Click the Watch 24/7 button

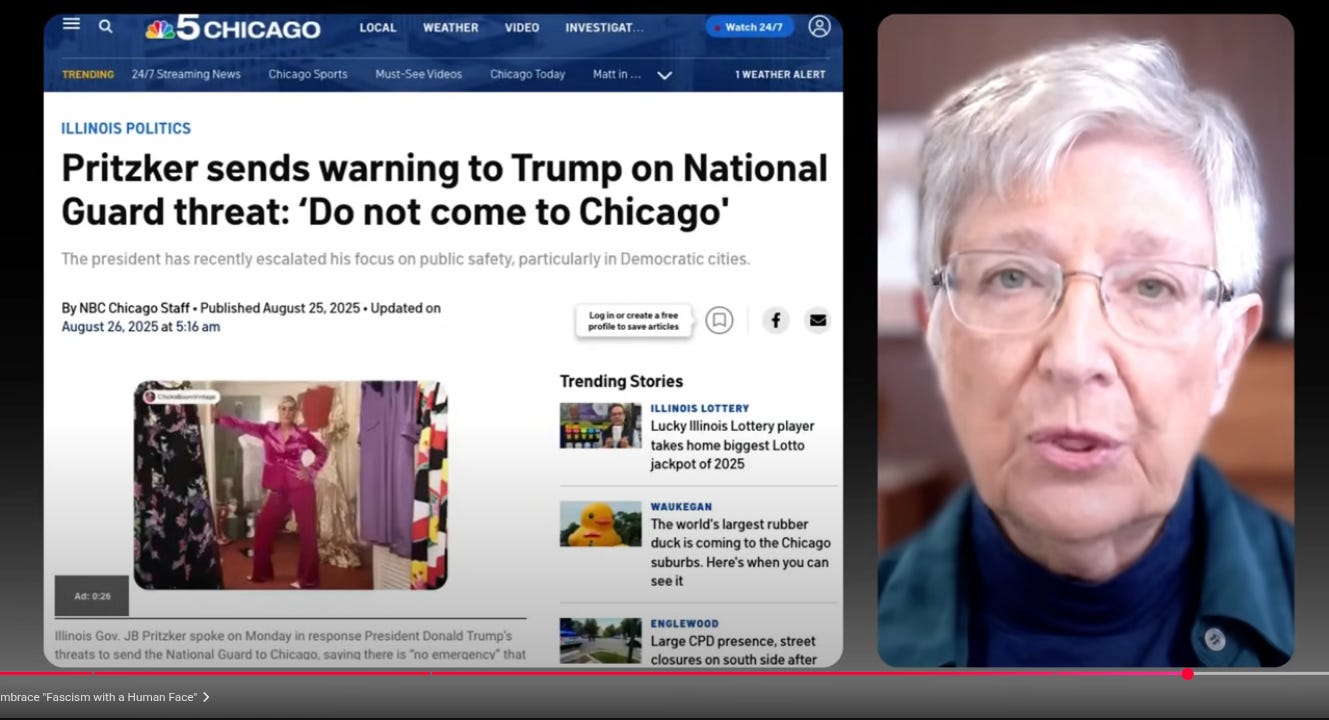point(750,27)
